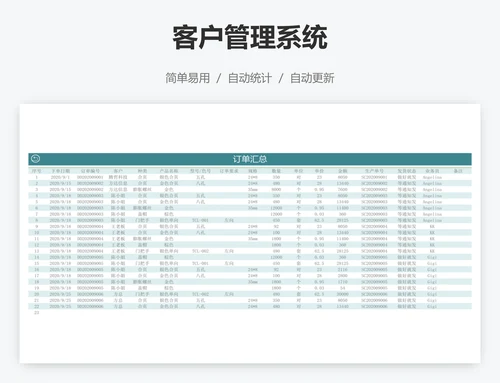
Task: Select the amount cell 1710
Action: point(342,282)
